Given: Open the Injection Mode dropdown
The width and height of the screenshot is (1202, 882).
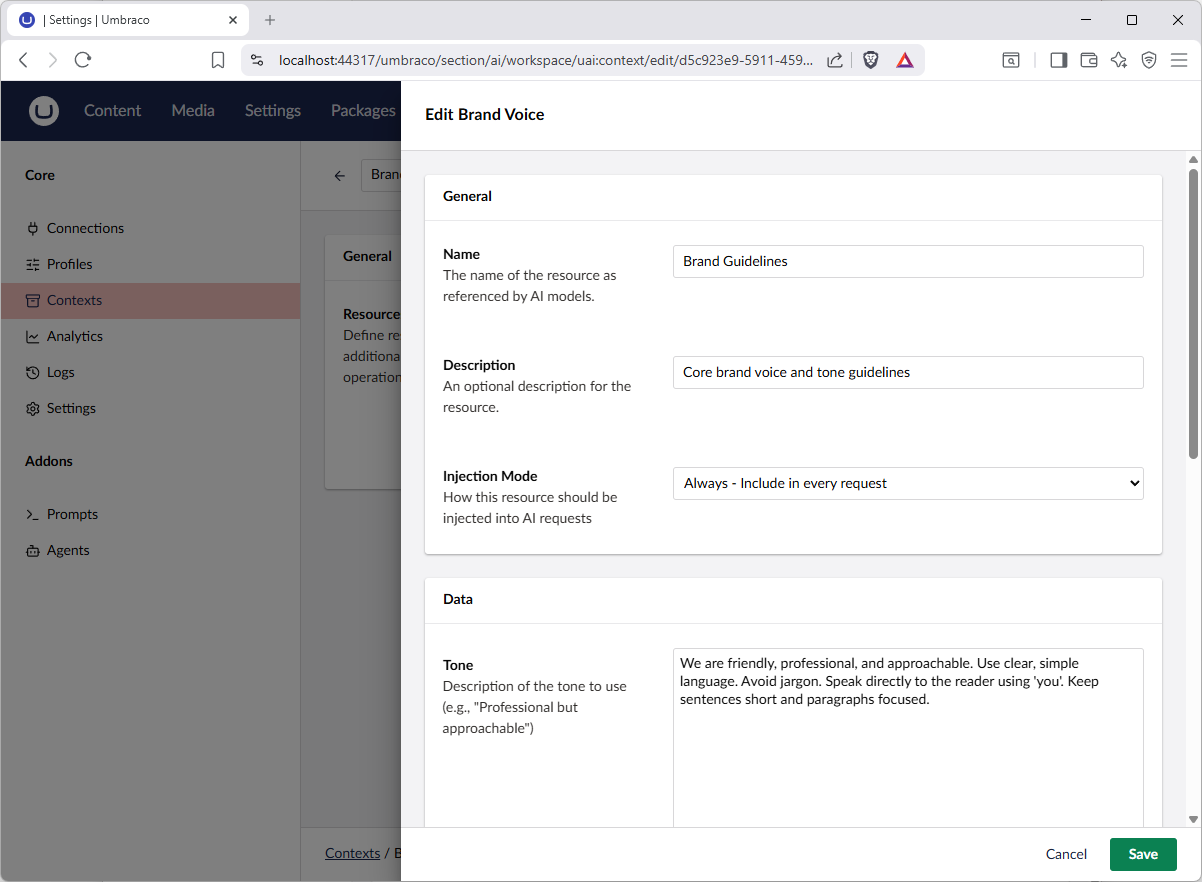Looking at the screenshot, I should coord(907,483).
